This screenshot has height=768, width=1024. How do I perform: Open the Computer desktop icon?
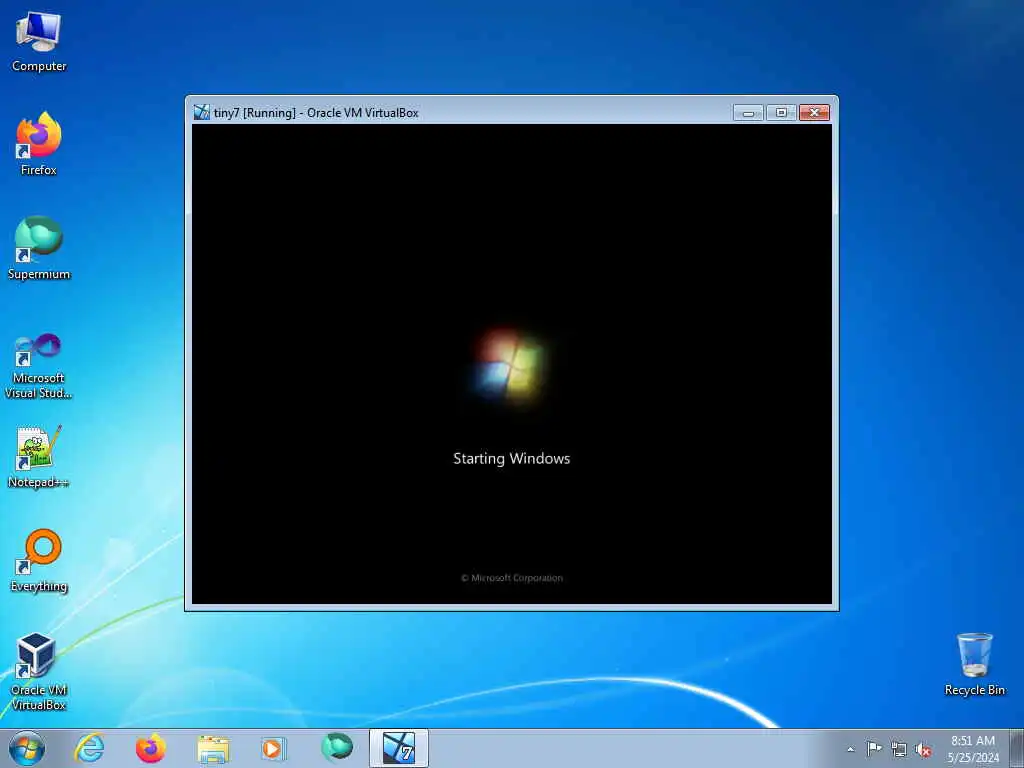[39, 42]
